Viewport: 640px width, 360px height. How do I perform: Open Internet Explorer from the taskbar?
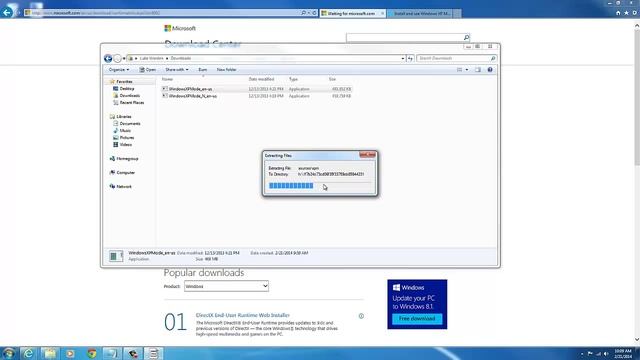pos(28,353)
